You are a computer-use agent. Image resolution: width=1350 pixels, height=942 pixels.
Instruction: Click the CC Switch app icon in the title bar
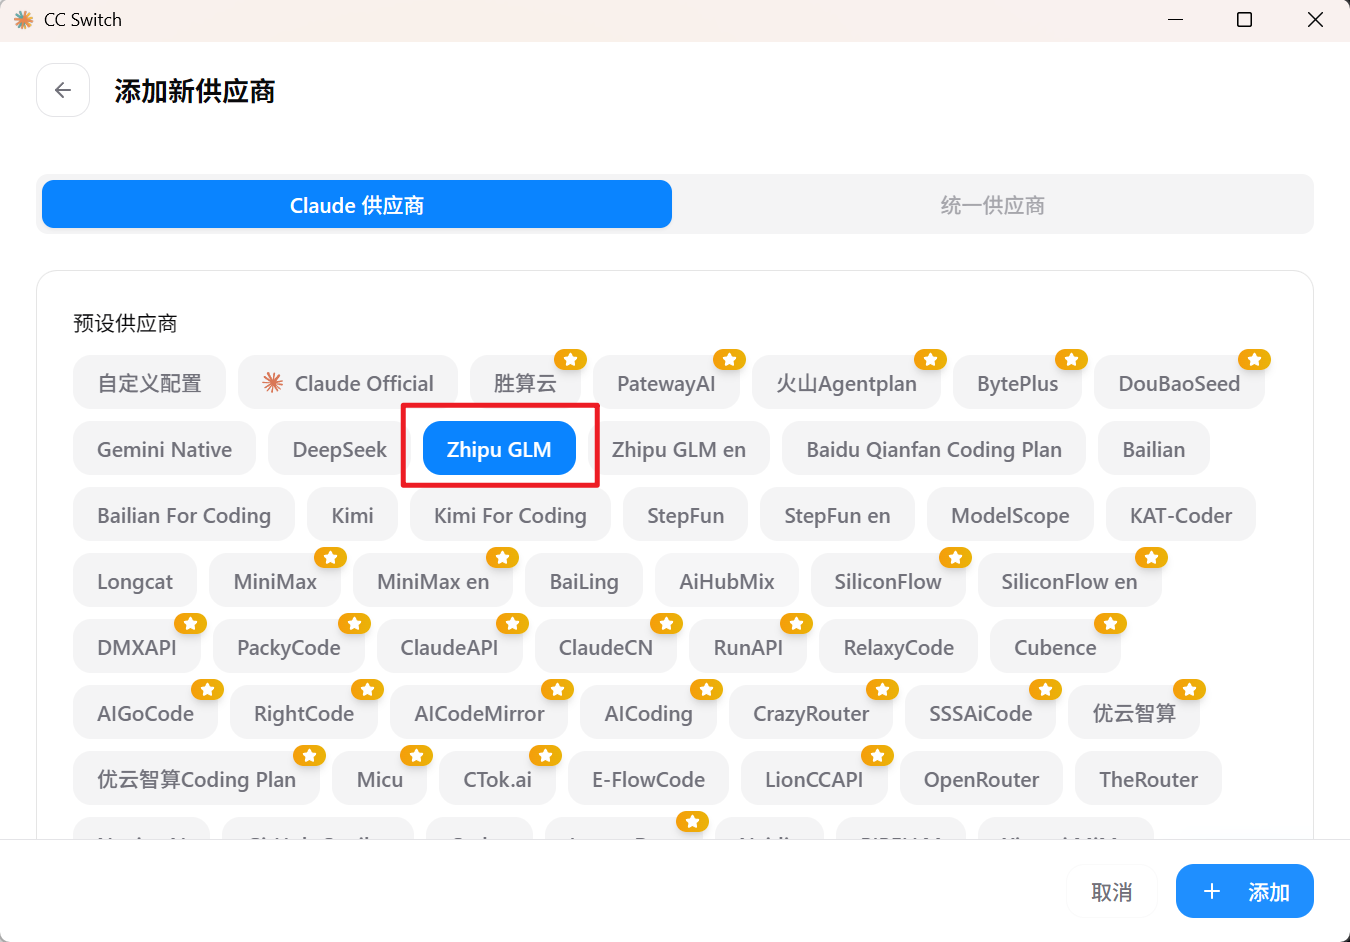coord(23,20)
